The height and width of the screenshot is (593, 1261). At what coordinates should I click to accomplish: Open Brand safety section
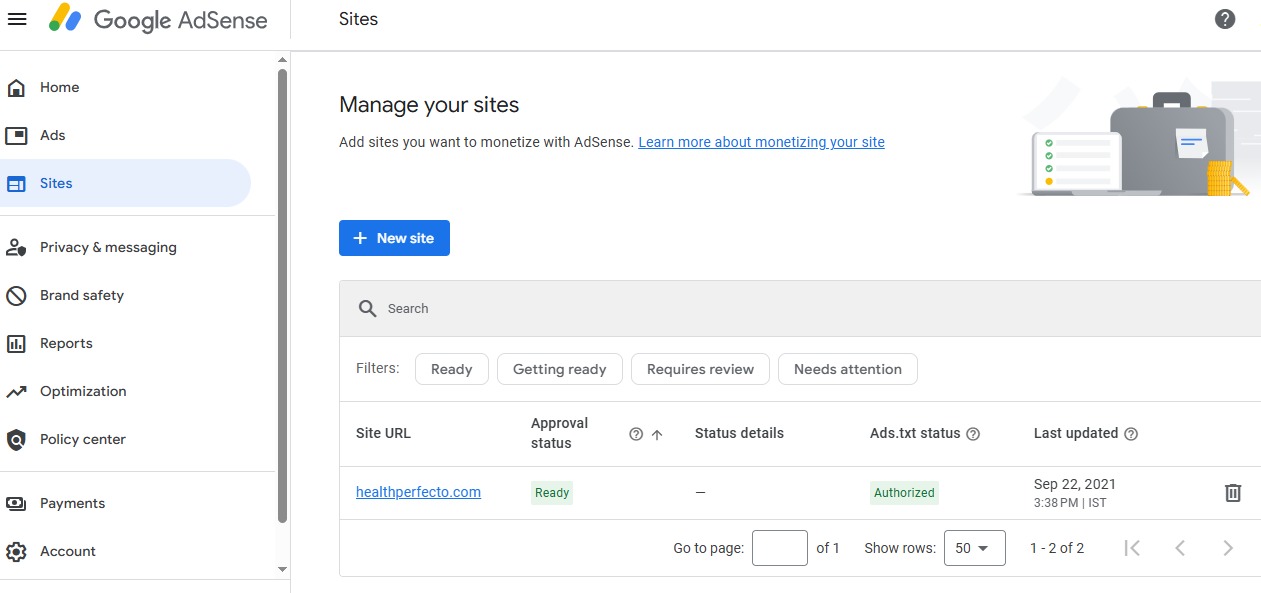[125, 296]
